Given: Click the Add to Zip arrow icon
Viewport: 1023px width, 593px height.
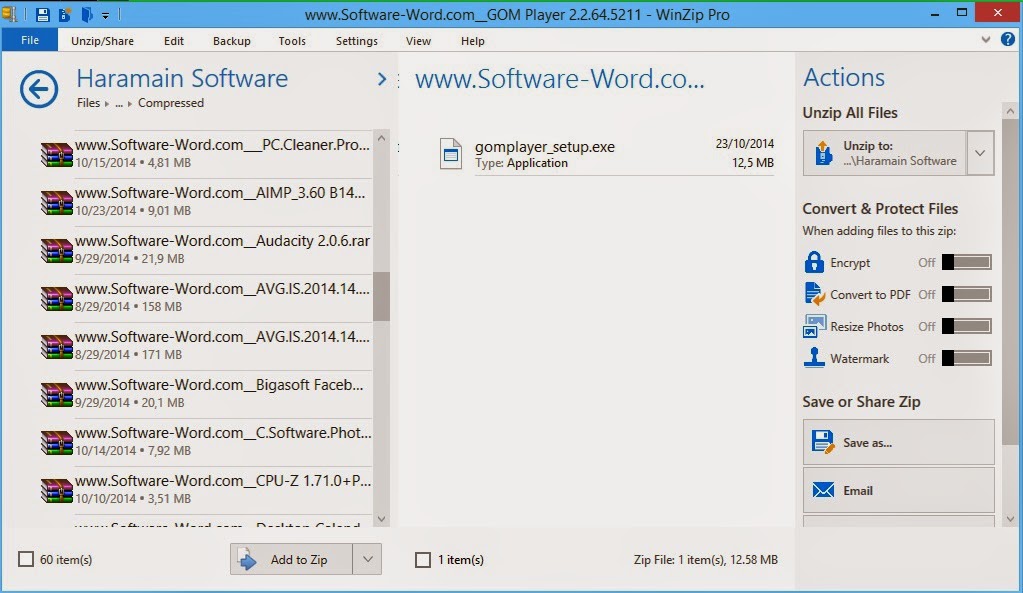Looking at the screenshot, I should coord(247,559).
